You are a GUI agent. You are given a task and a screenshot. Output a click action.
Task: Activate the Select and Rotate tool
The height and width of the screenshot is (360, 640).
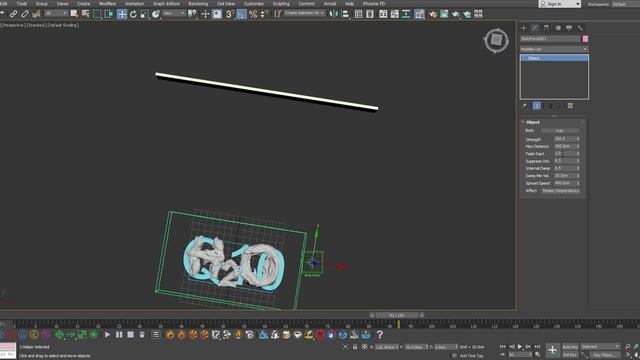click(133, 14)
